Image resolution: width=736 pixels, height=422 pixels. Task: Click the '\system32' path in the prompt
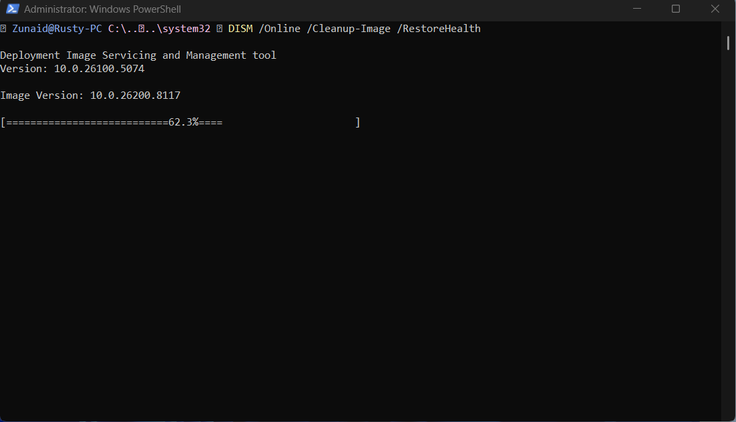click(x=184, y=29)
